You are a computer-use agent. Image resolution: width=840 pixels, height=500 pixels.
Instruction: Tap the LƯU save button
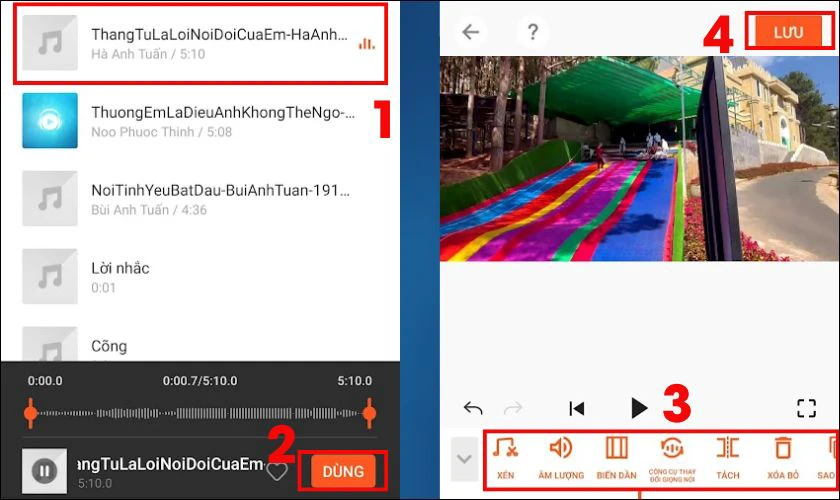point(788,33)
